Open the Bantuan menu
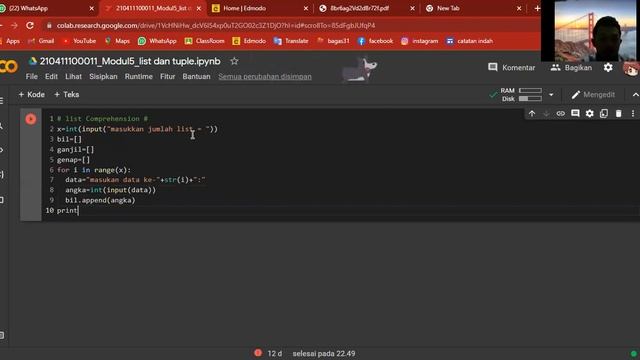The image size is (640, 360). [196, 76]
